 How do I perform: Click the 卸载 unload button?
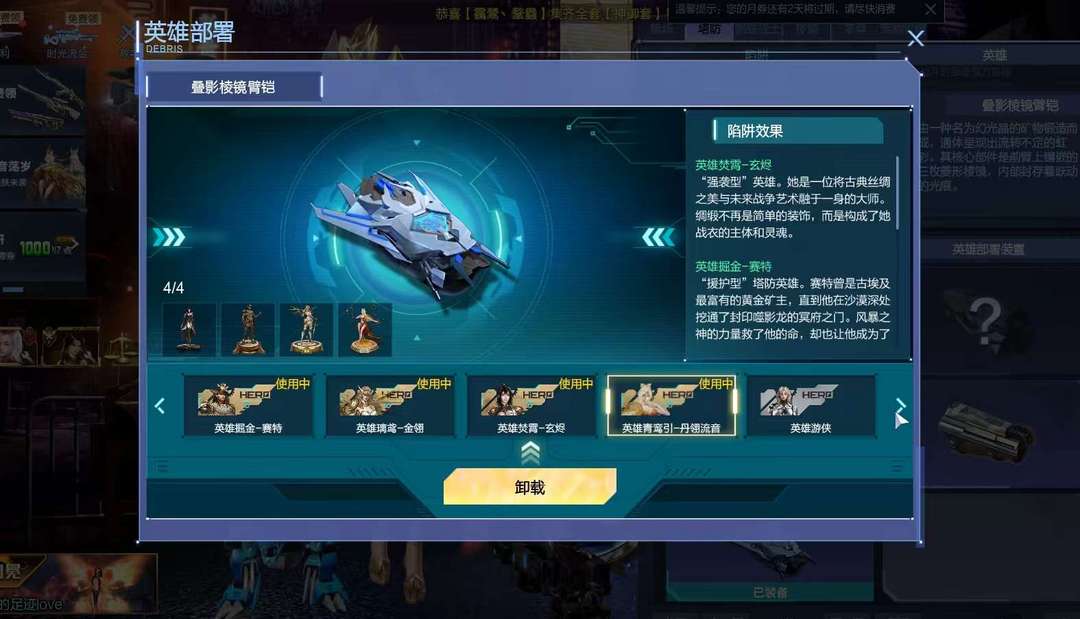coord(530,487)
